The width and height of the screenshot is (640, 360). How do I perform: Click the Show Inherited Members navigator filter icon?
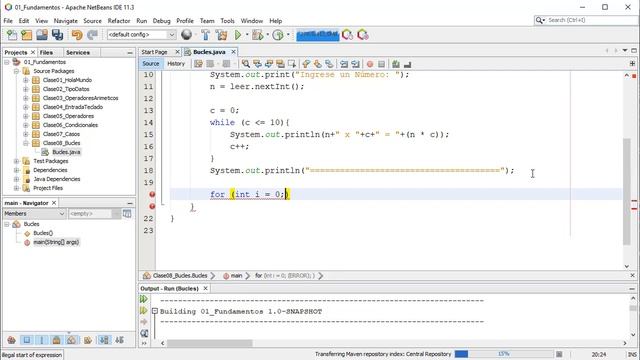click(x=11, y=340)
